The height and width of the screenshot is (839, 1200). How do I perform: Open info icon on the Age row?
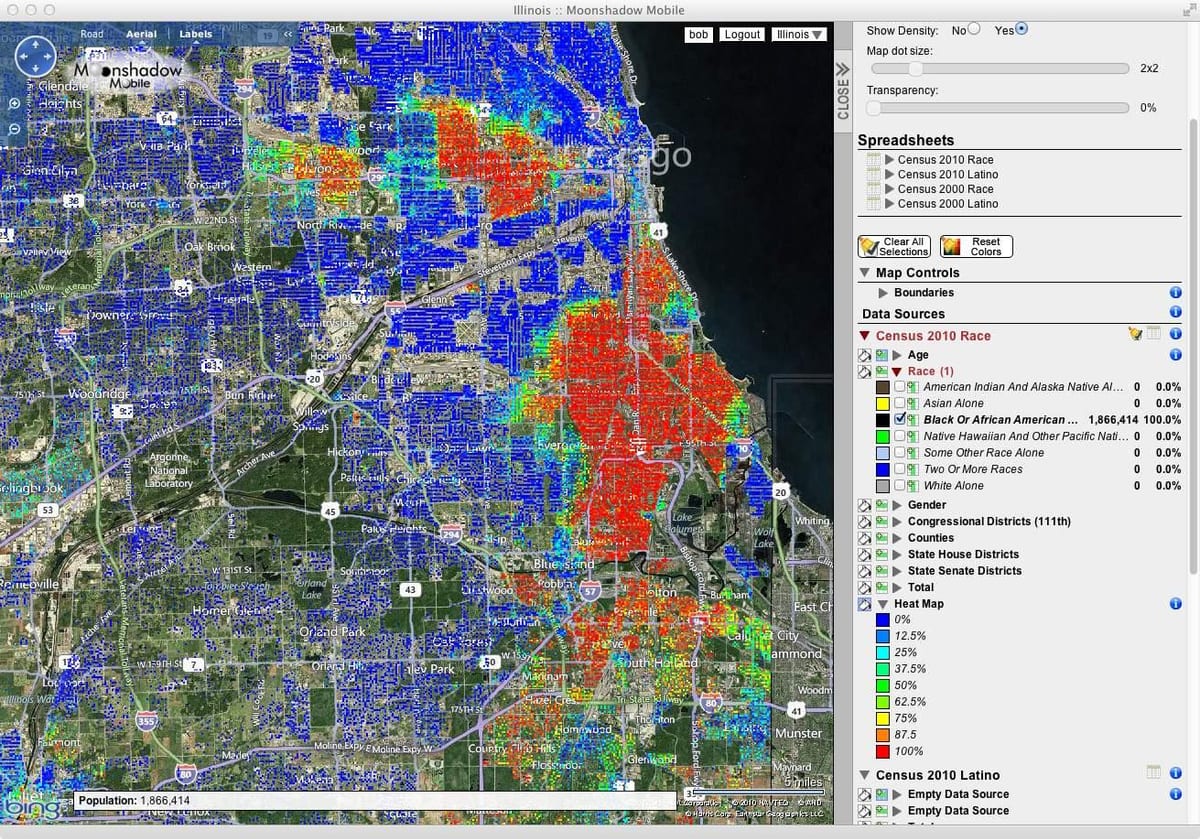click(x=1175, y=354)
